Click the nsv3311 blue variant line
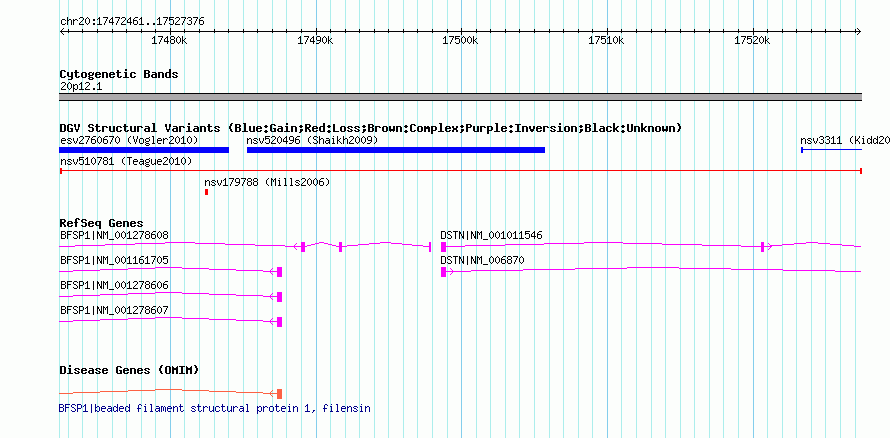The image size is (890, 438). tap(832, 150)
